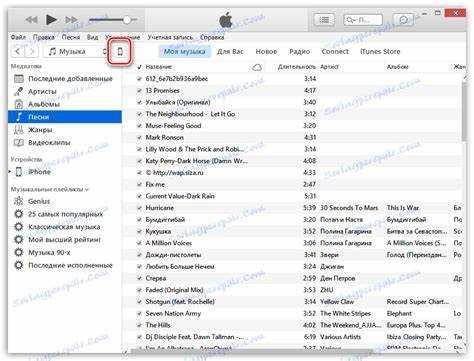Sort by the Альбом column header
The image size is (474, 361).
point(397,67)
